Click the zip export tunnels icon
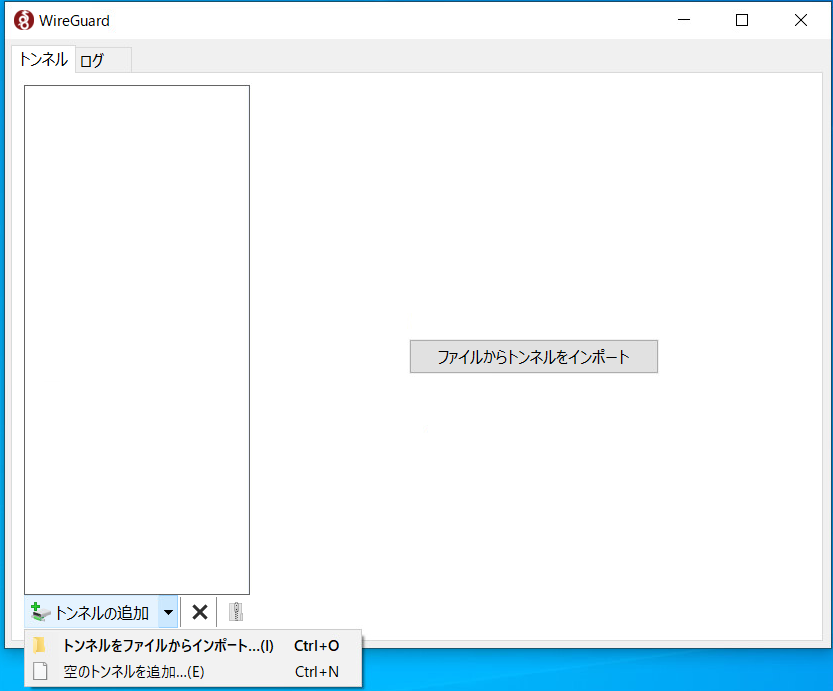This screenshot has height=691, width=833. [x=236, y=612]
